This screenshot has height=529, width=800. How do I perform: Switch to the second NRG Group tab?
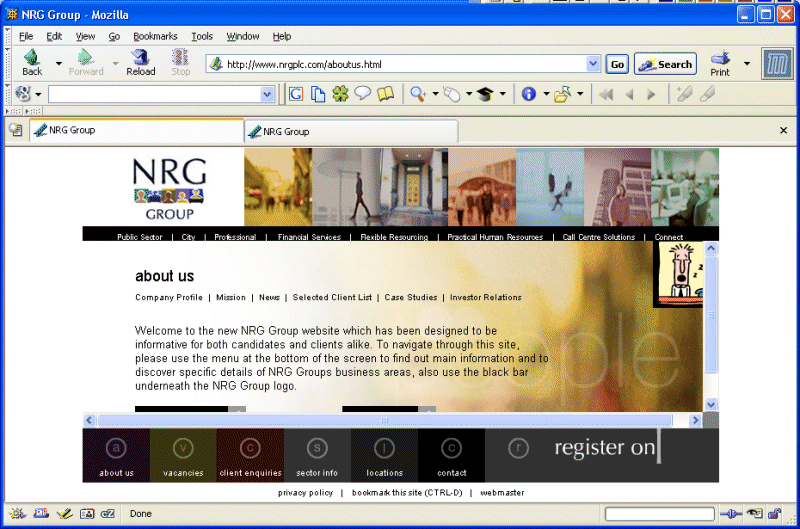point(351,132)
